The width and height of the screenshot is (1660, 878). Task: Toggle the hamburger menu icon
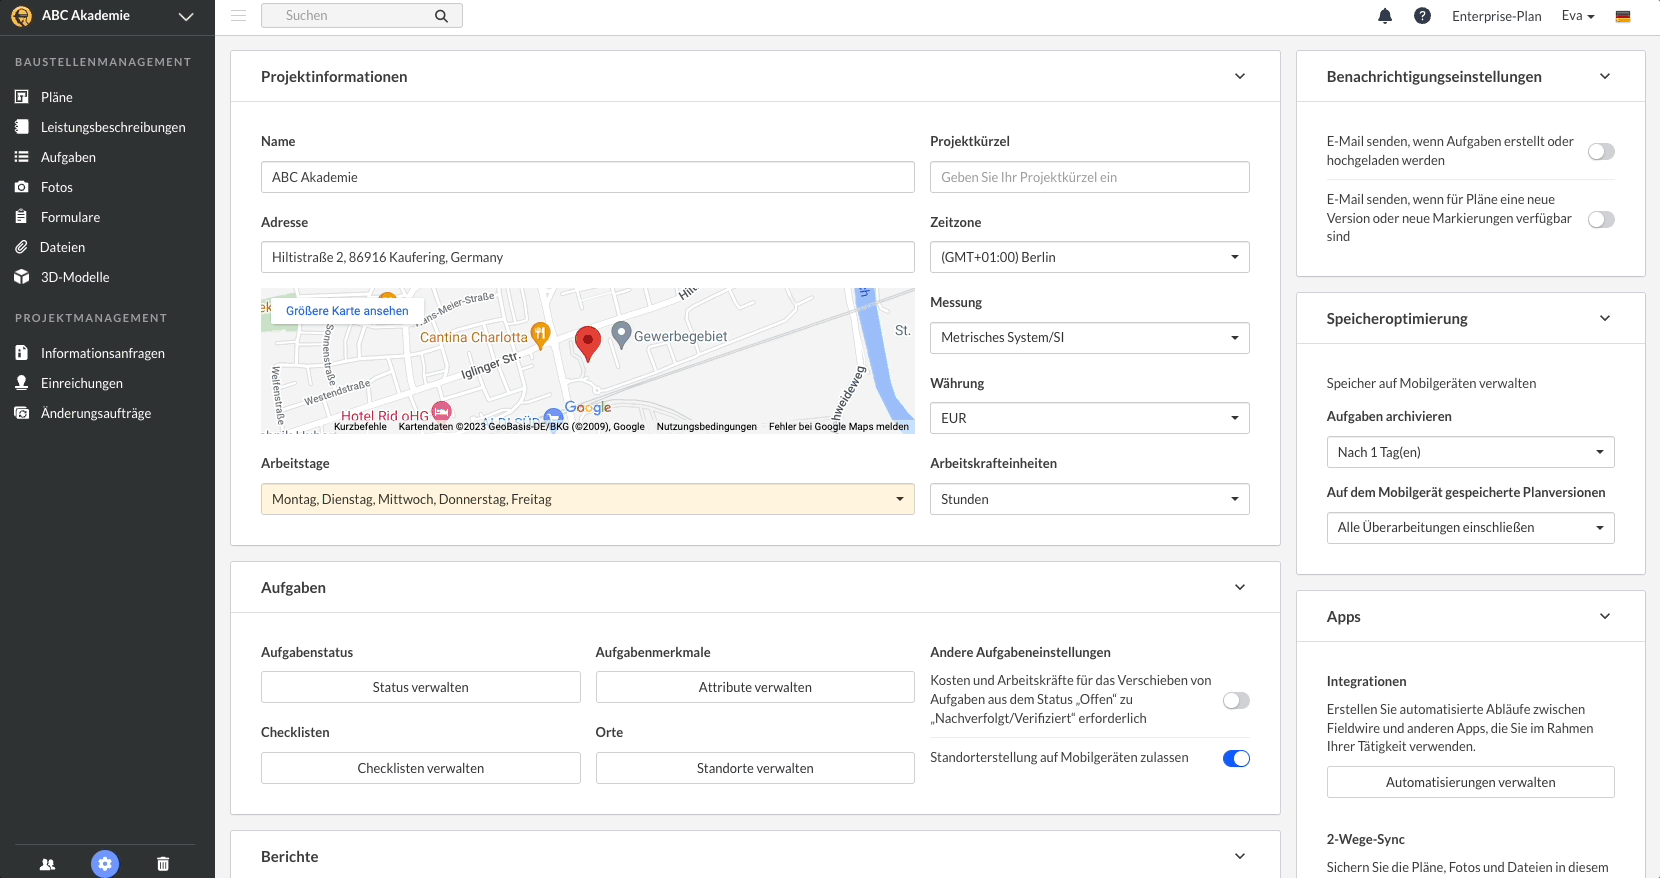coord(238,16)
